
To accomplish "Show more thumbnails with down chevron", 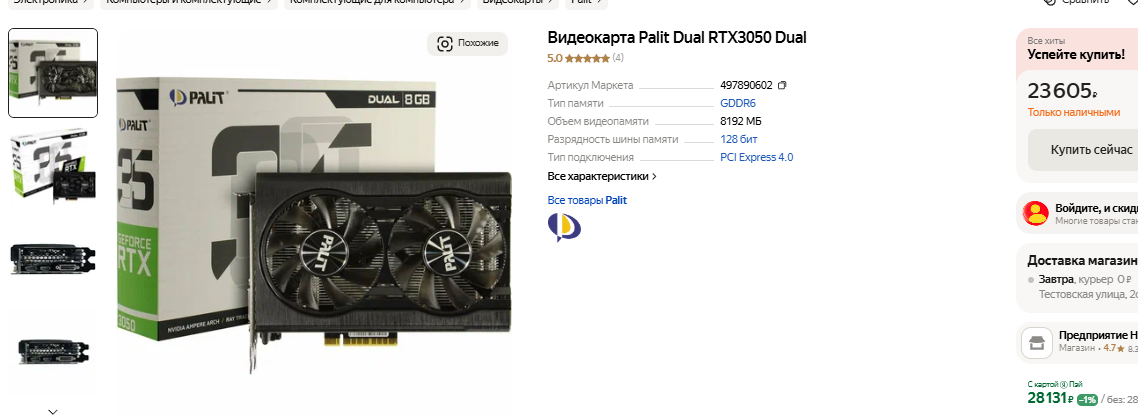I will [52, 411].
